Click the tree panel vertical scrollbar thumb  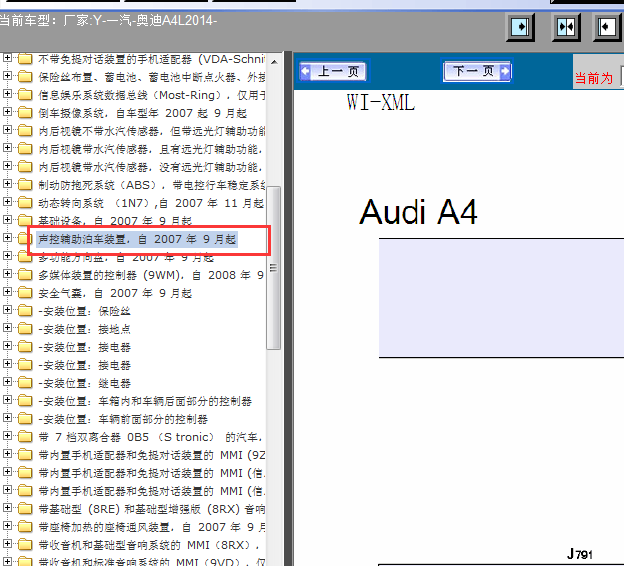[274, 268]
